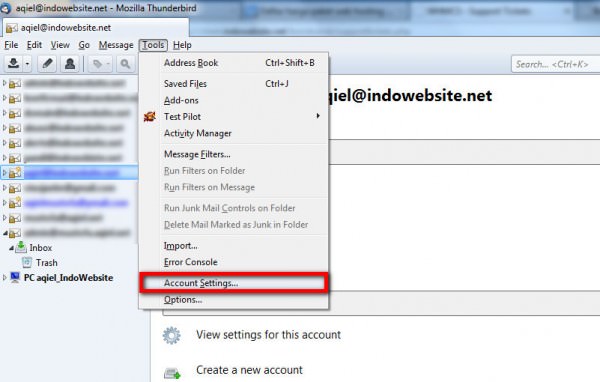Viewport: 600px width, 382px height.
Task: Click View settings for this account
Action: [268, 335]
